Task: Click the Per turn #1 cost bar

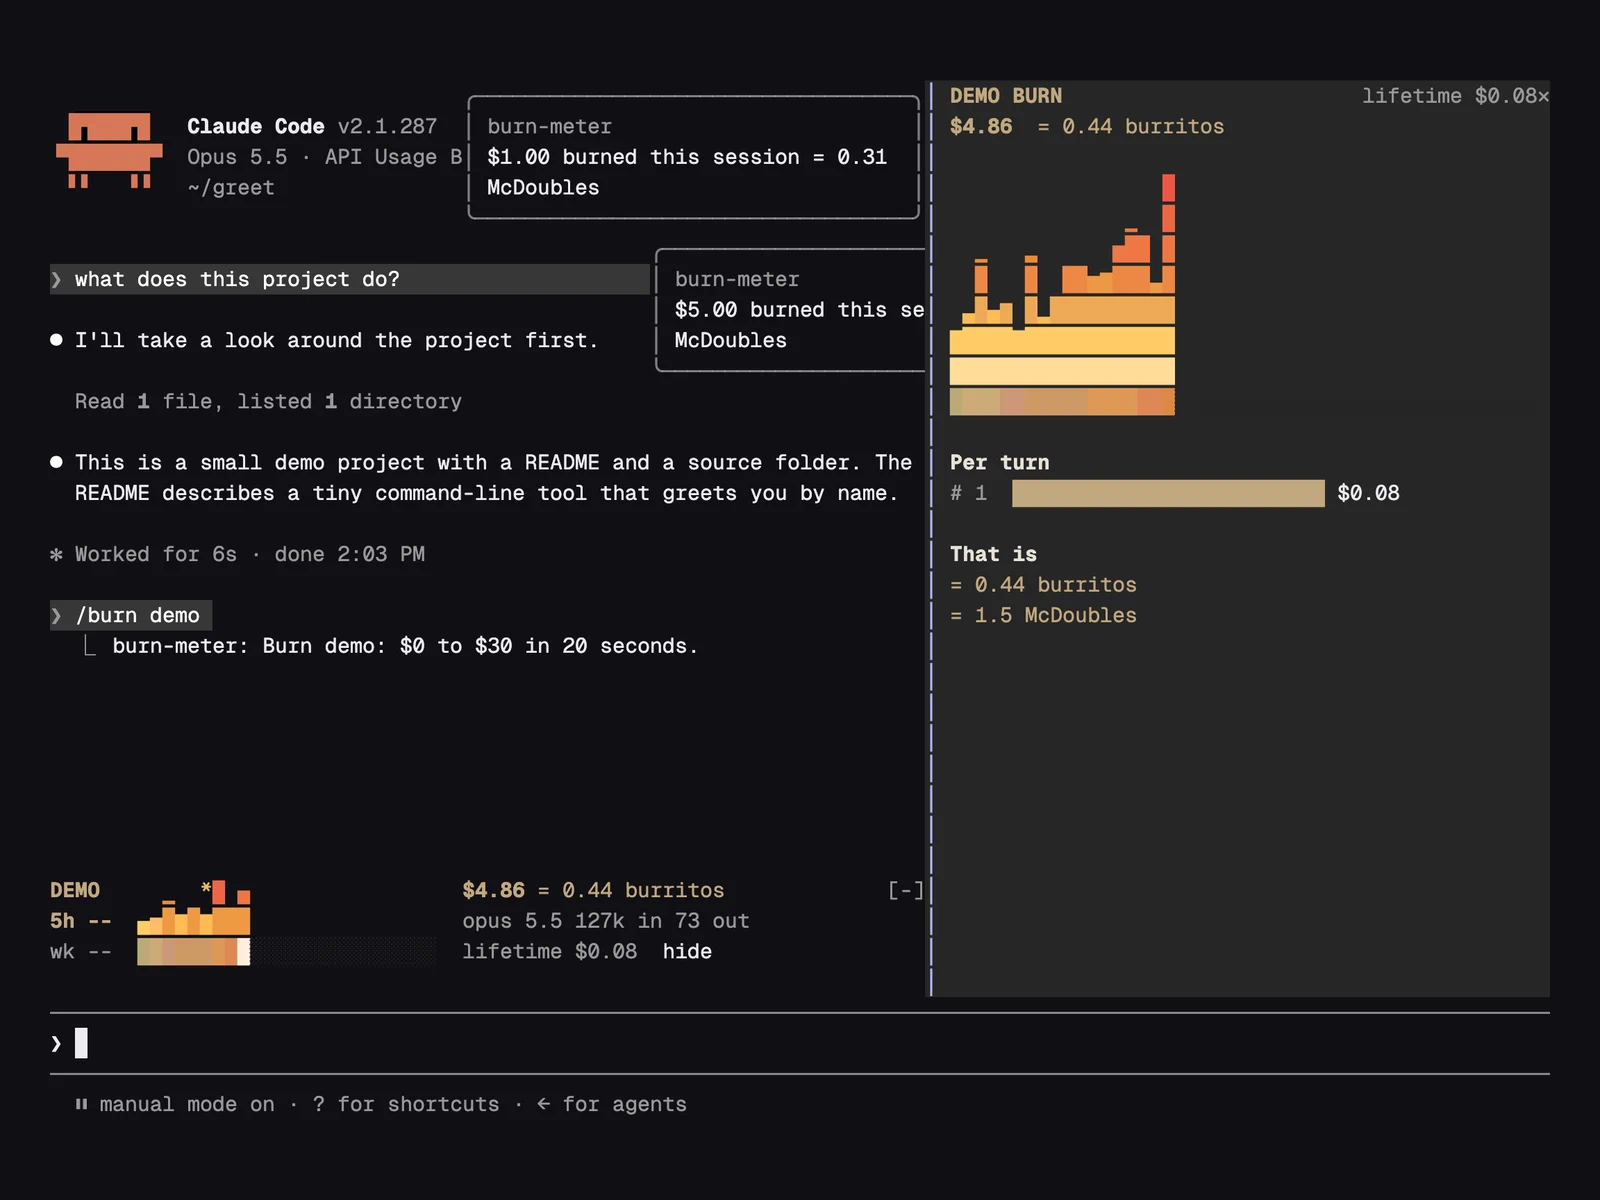Action: pos(1168,493)
